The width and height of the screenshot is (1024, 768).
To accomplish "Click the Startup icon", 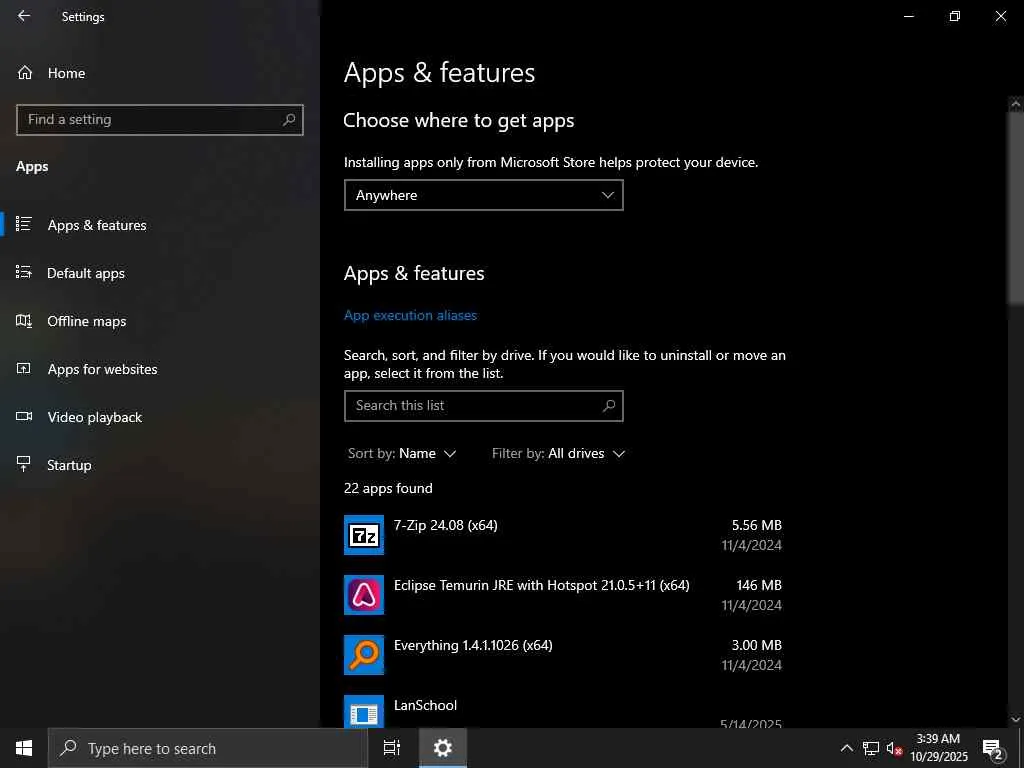I will (24, 464).
